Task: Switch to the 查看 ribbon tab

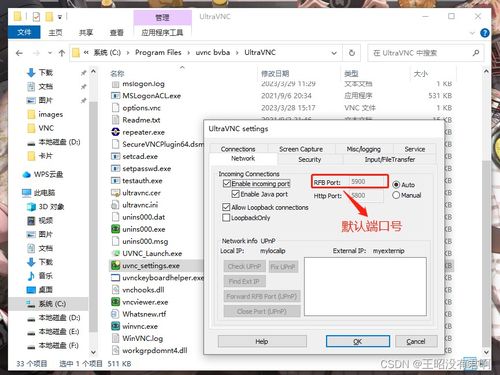Action: [117, 33]
